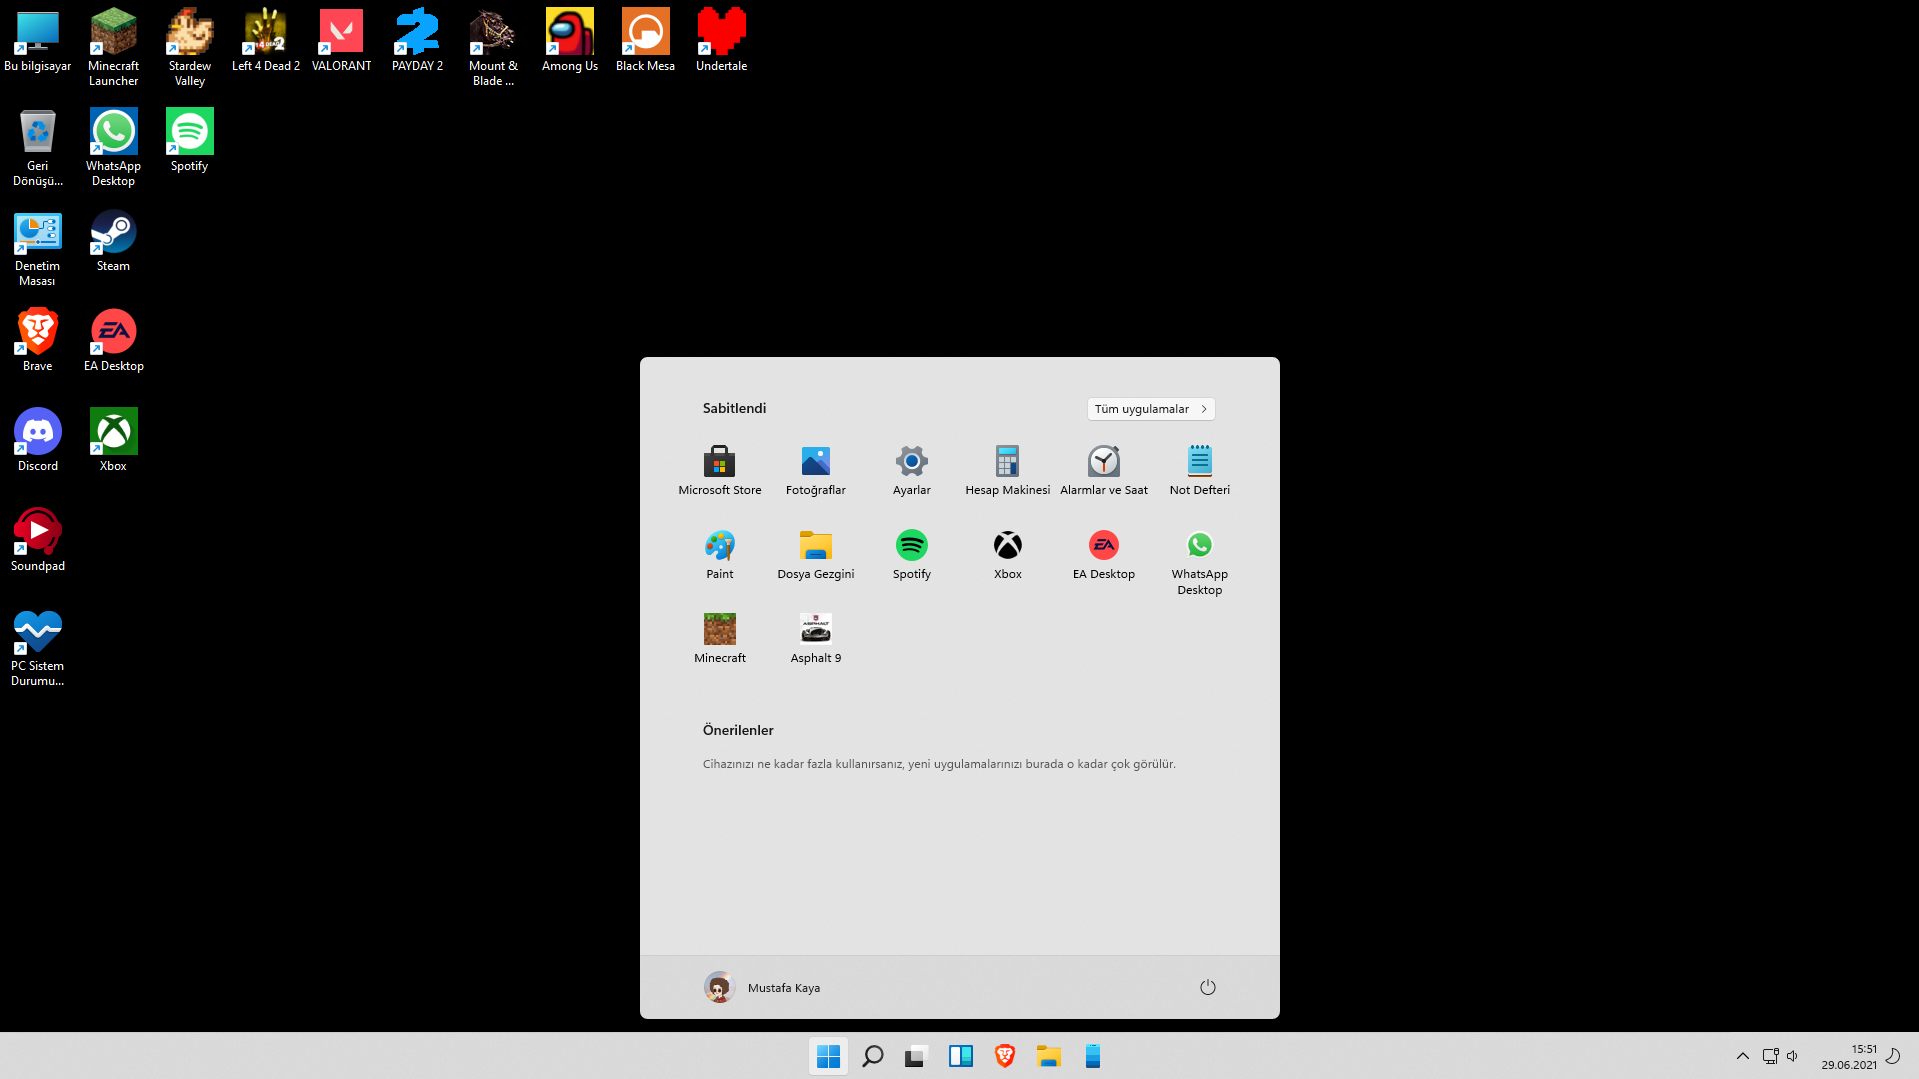1919x1079 pixels.
Task: Click the power button in Start menu
Action: pos(1208,988)
